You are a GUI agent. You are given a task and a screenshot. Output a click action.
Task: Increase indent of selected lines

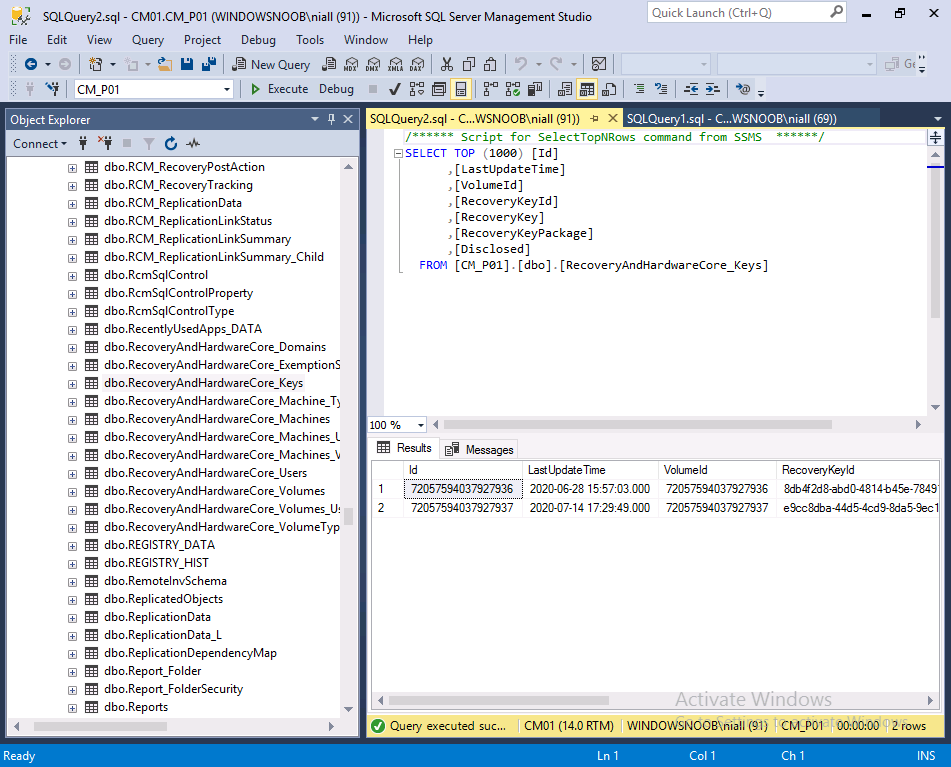[x=713, y=89]
